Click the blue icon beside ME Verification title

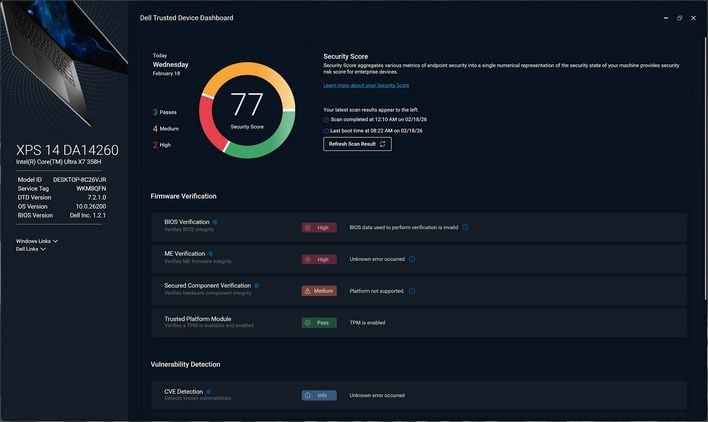(x=211, y=254)
